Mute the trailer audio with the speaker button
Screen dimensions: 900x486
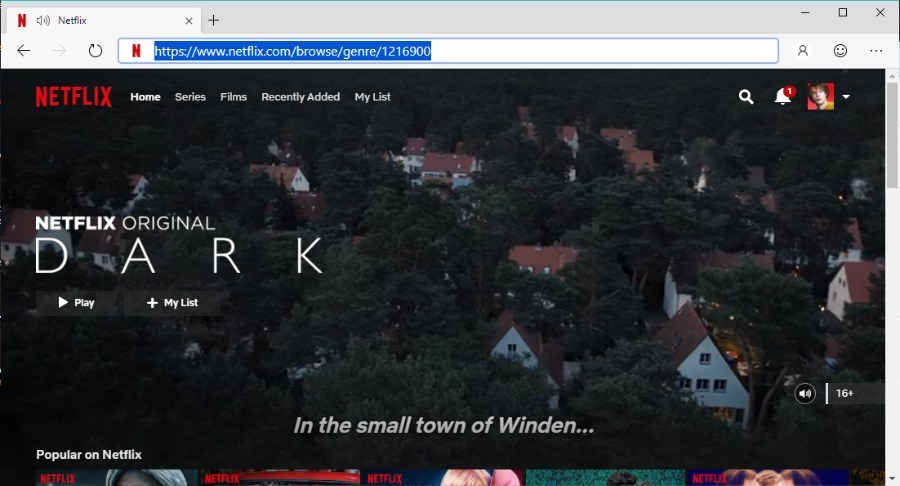pos(806,393)
